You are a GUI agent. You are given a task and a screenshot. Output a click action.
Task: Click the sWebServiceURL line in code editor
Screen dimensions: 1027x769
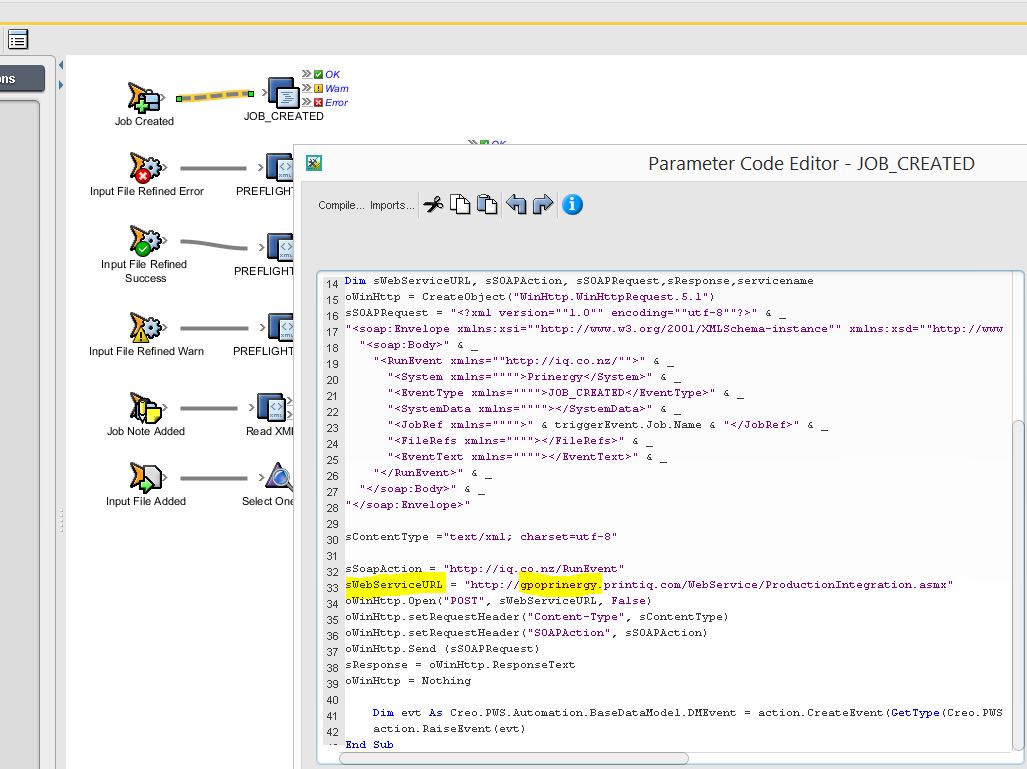[649, 585]
